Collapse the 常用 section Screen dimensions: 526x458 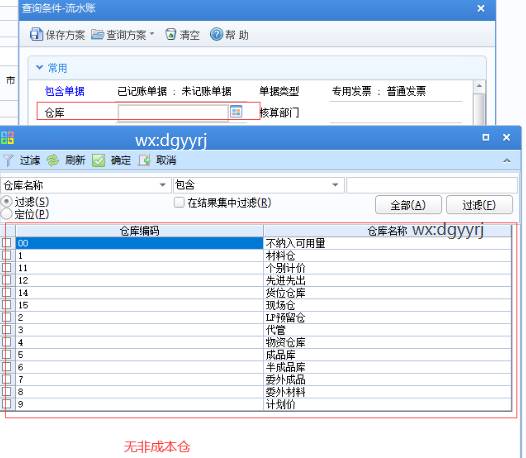(39, 67)
